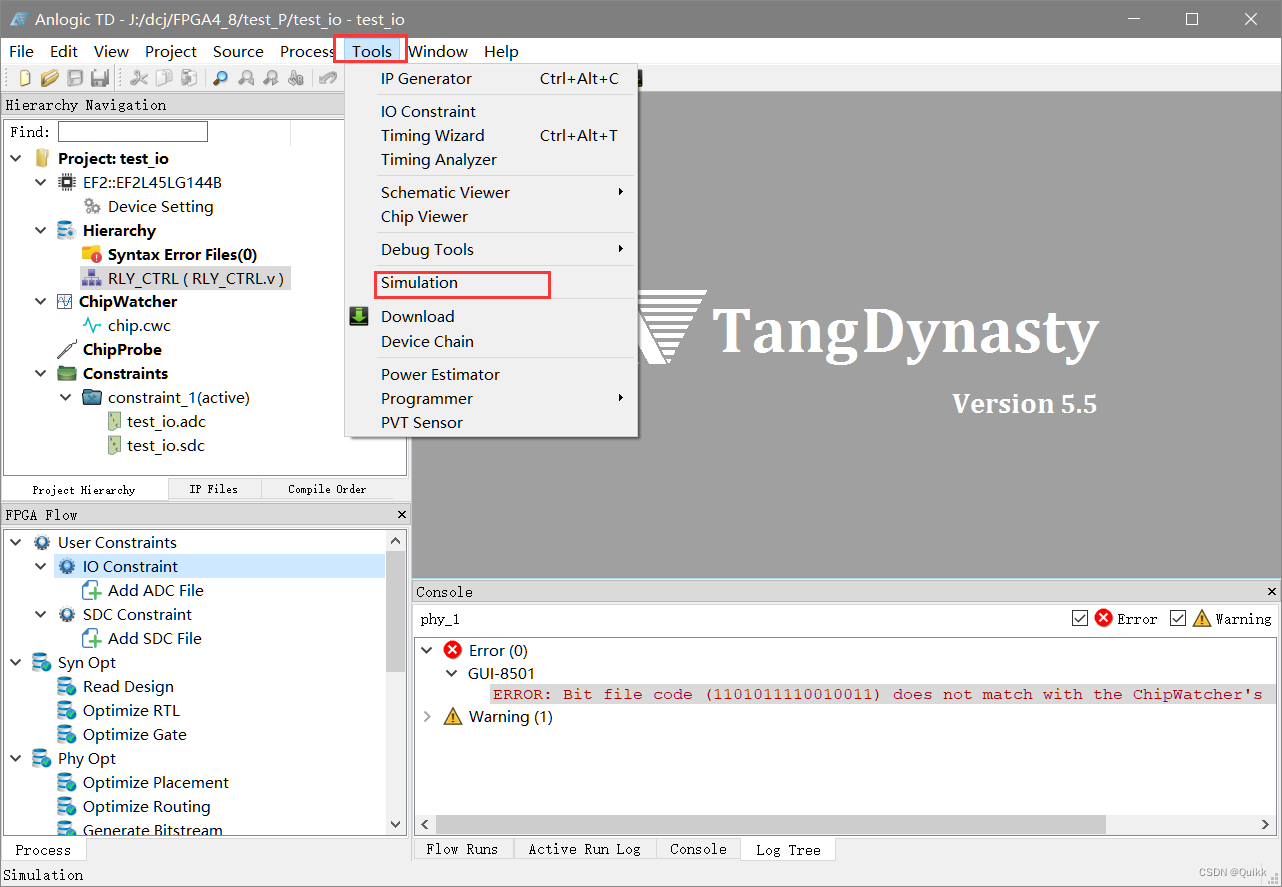Click the file icon beside test_io.adc

[114, 421]
